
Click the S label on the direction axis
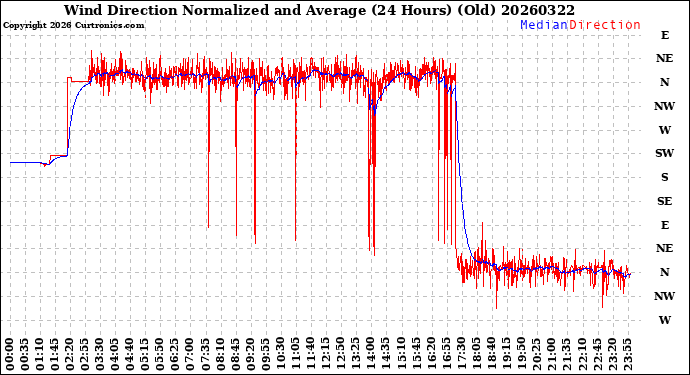click(x=664, y=177)
